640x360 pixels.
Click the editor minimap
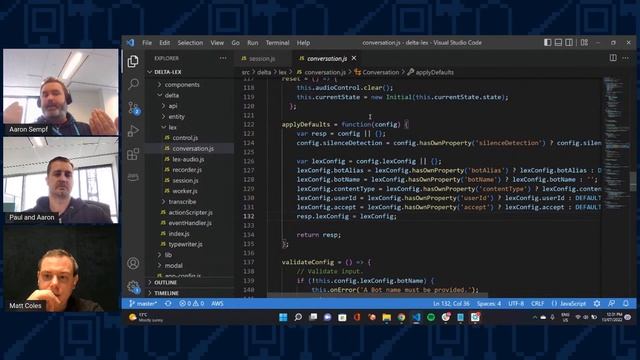[x=617, y=143]
